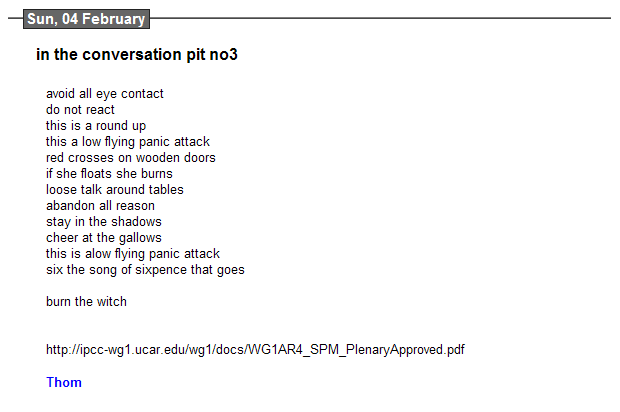This screenshot has width=620, height=412.
Task: Click the line 'if she floats she burns'
Action: [109, 174]
